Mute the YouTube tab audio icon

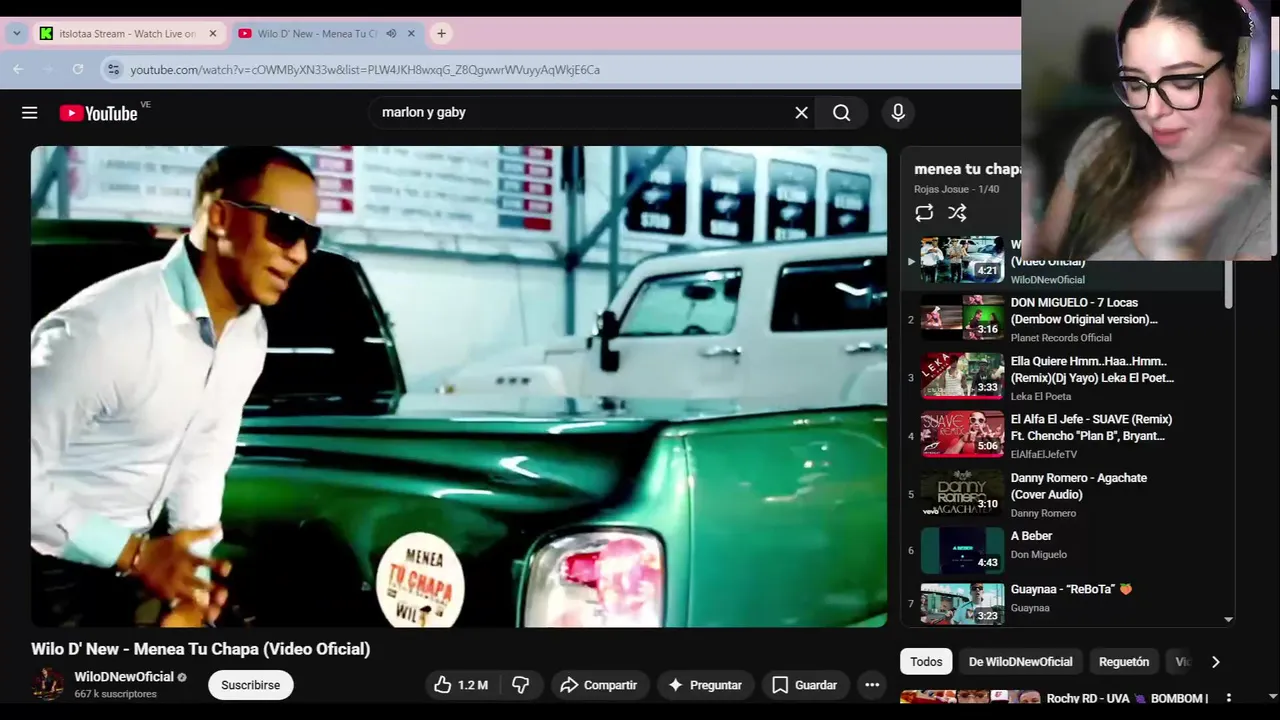click(x=391, y=33)
